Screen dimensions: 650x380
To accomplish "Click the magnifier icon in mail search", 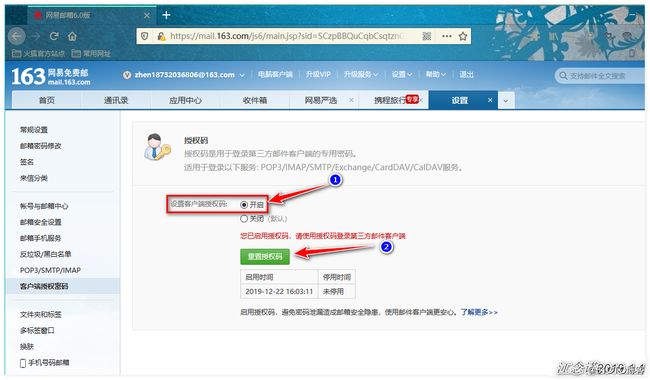I will [x=563, y=76].
